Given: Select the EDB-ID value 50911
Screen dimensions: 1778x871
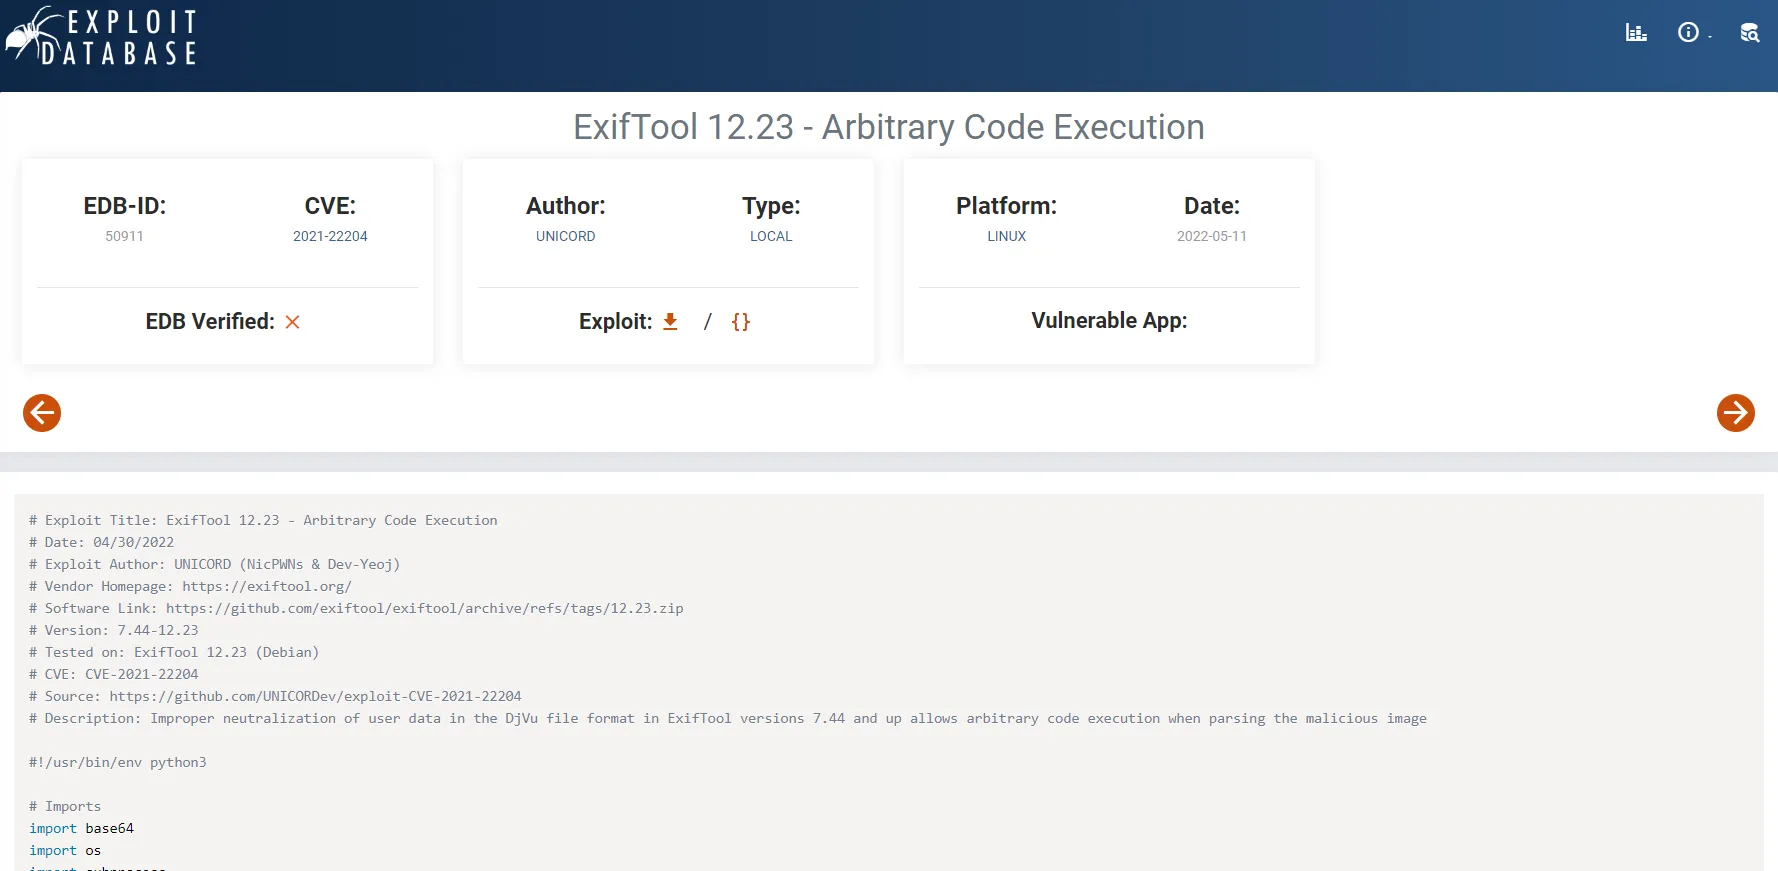Looking at the screenshot, I should [x=125, y=236].
